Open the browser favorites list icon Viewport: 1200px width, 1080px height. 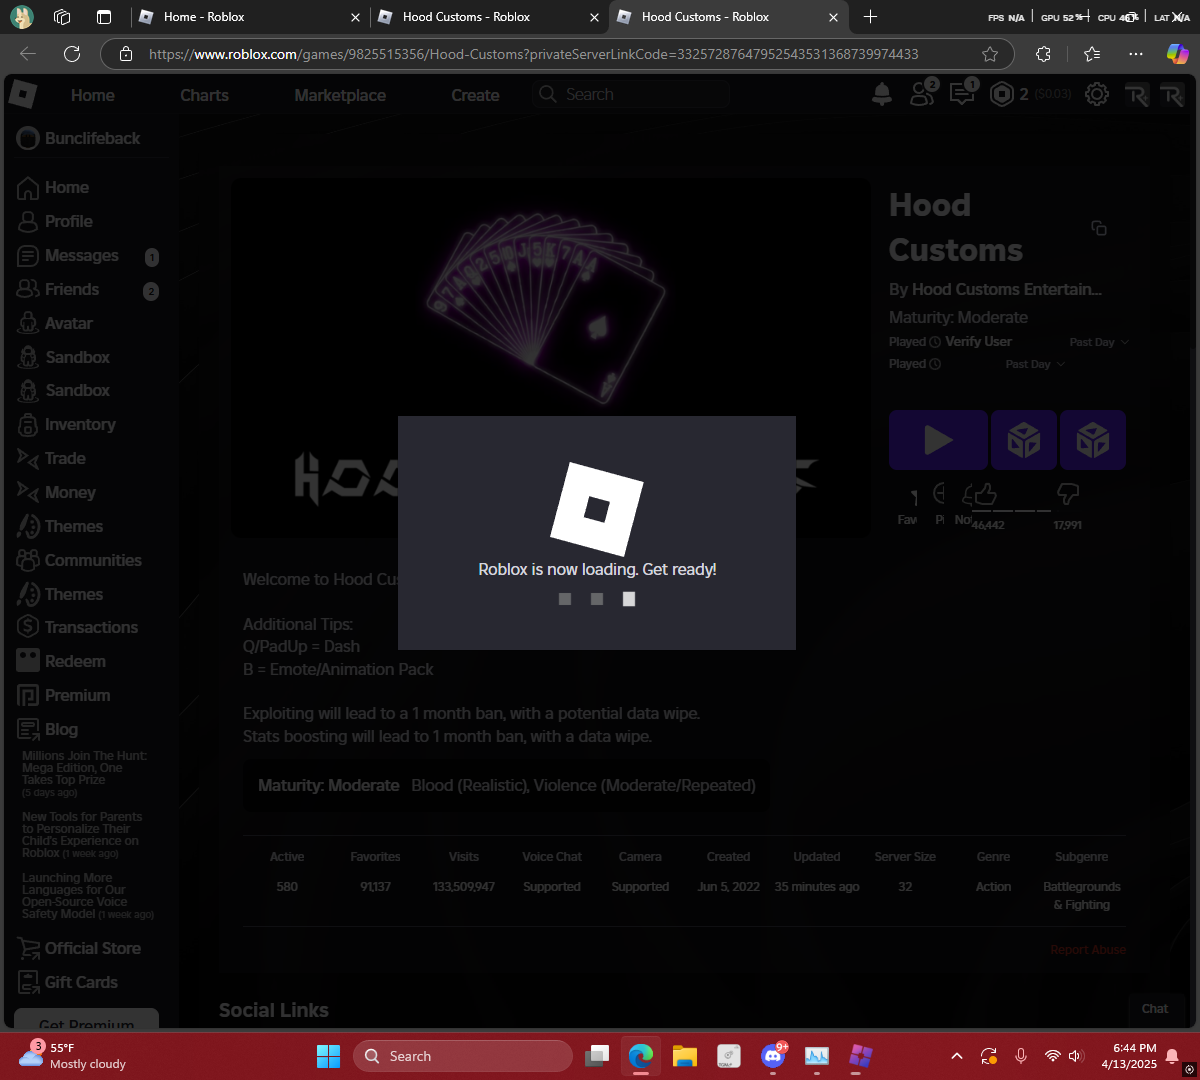[1091, 54]
